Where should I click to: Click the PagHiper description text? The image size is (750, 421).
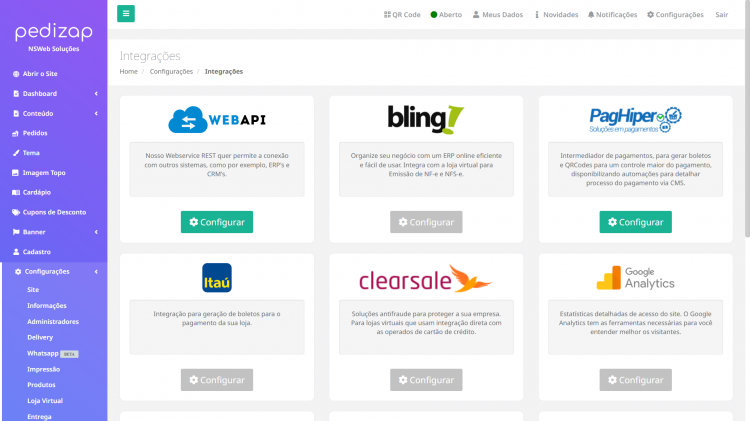click(x=635, y=169)
